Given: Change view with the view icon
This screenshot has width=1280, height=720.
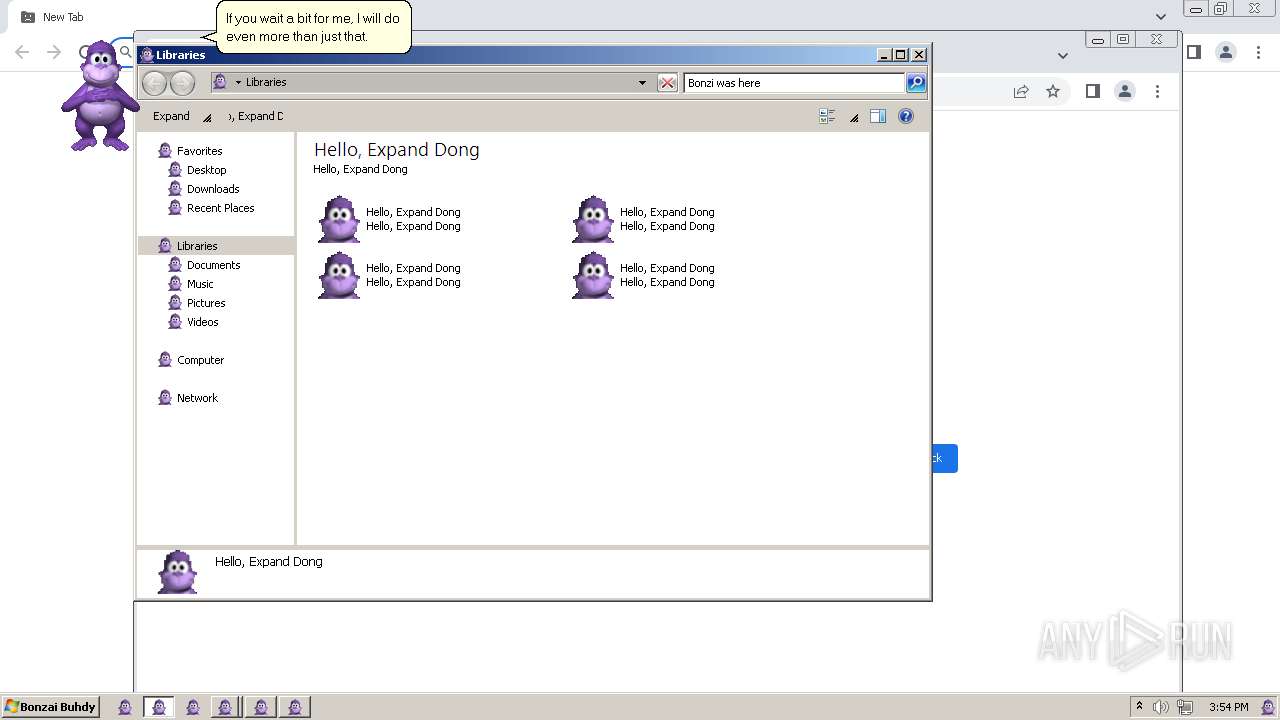Looking at the screenshot, I should coord(827,116).
